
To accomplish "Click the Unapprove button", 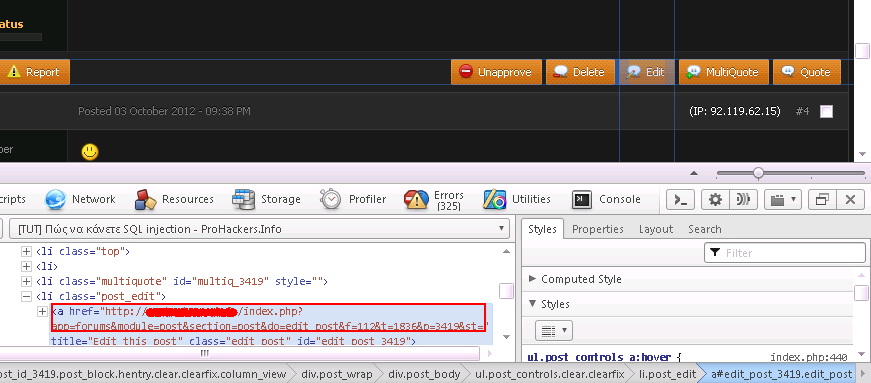I will tap(496, 72).
